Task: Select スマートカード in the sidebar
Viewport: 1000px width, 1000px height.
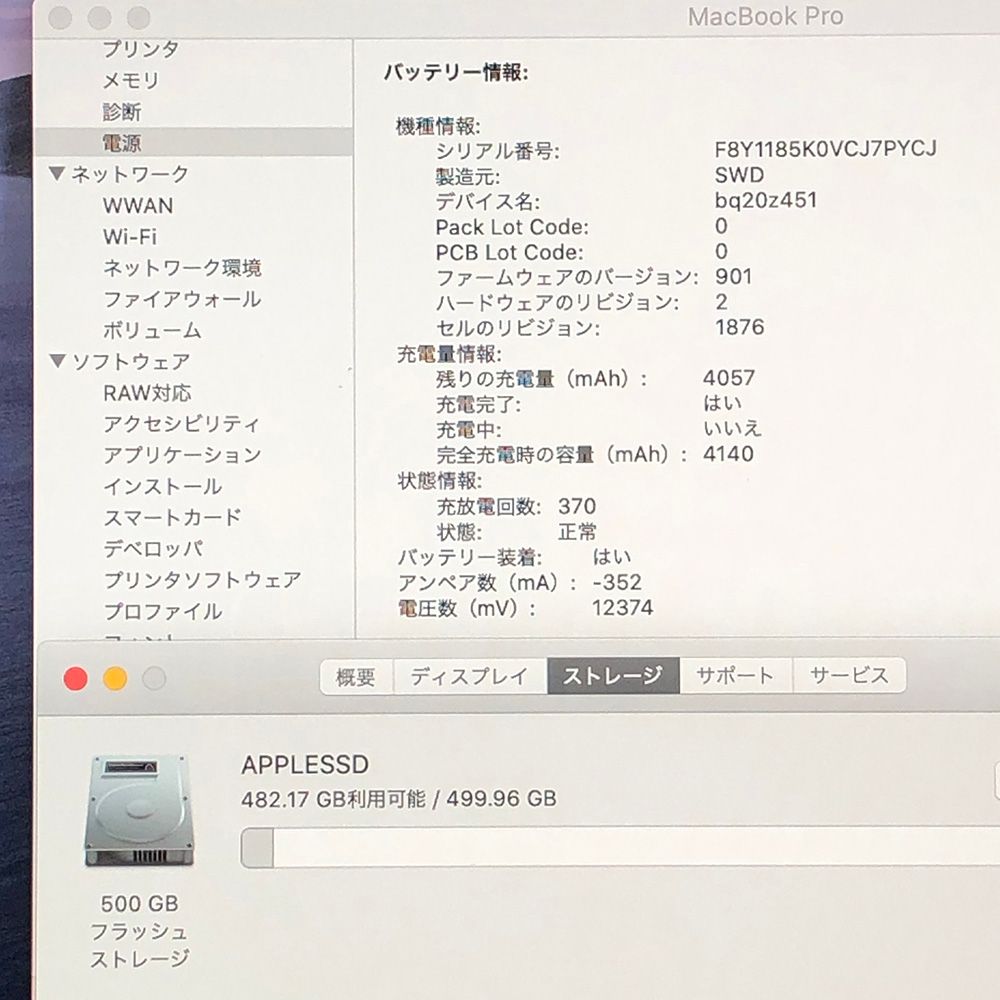Action: point(172,517)
